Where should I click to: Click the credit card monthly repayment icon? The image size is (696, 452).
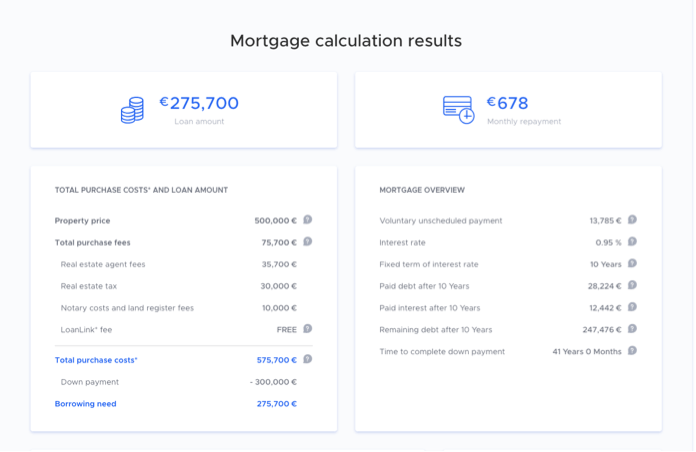[458, 109]
